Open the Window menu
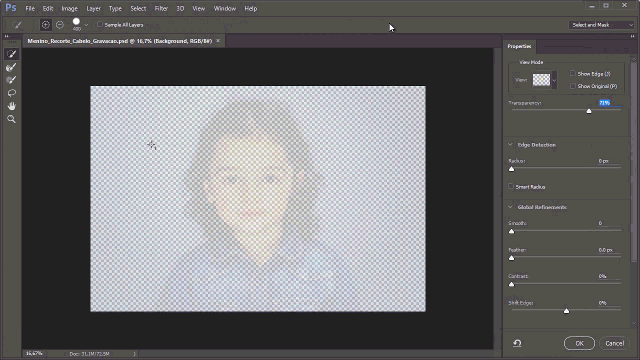The image size is (640, 360). pyautogui.click(x=224, y=8)
